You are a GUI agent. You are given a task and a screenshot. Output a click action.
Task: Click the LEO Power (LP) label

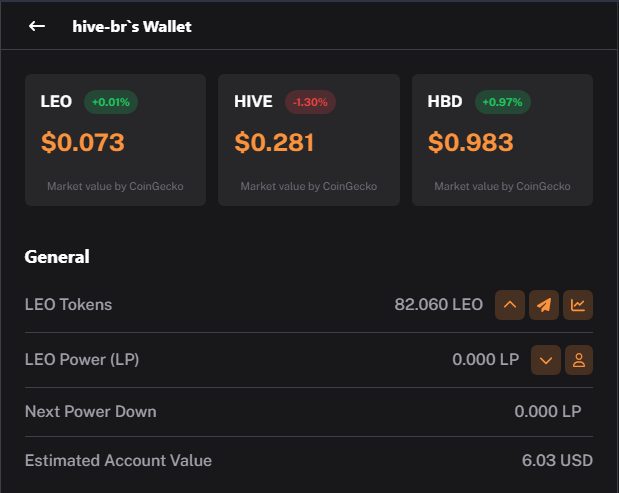point(82,360)
